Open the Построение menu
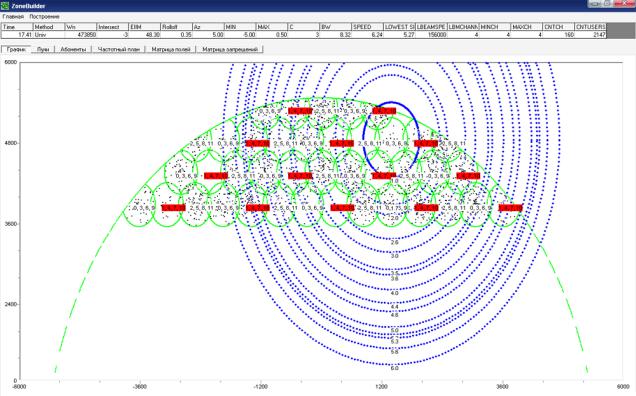The image size is (636, 396). [x=44, y=17]
